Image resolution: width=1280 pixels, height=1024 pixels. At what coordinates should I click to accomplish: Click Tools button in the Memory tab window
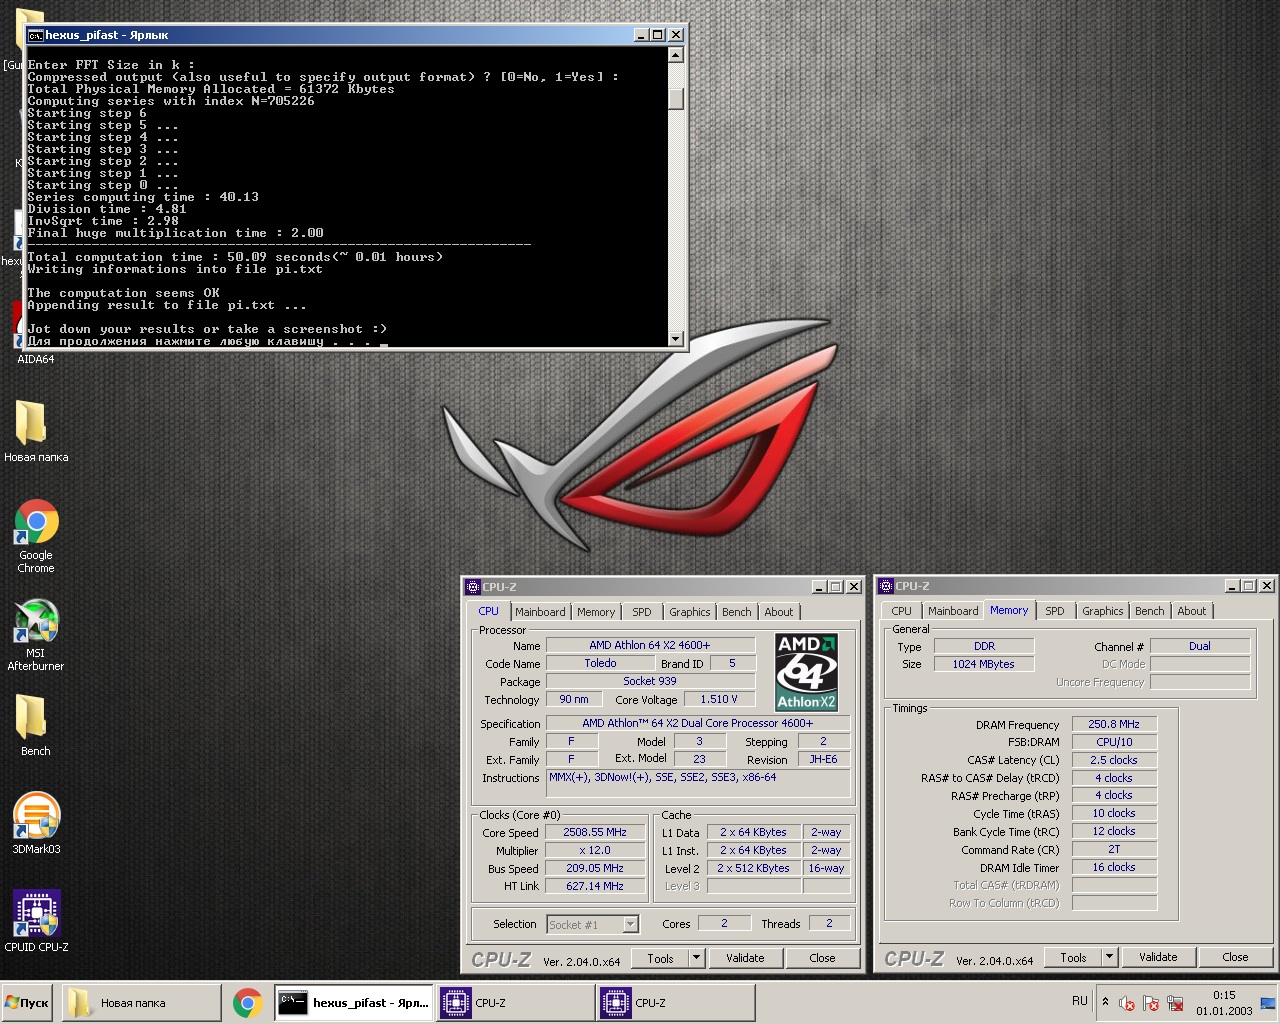(x=1073, y=957)
